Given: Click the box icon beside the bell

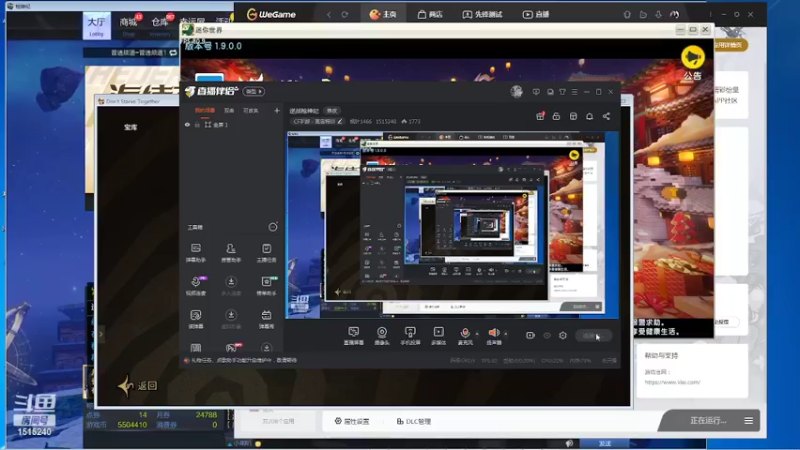Looking at the screenshot, I should pyautogui.click(x=573, y=116).
